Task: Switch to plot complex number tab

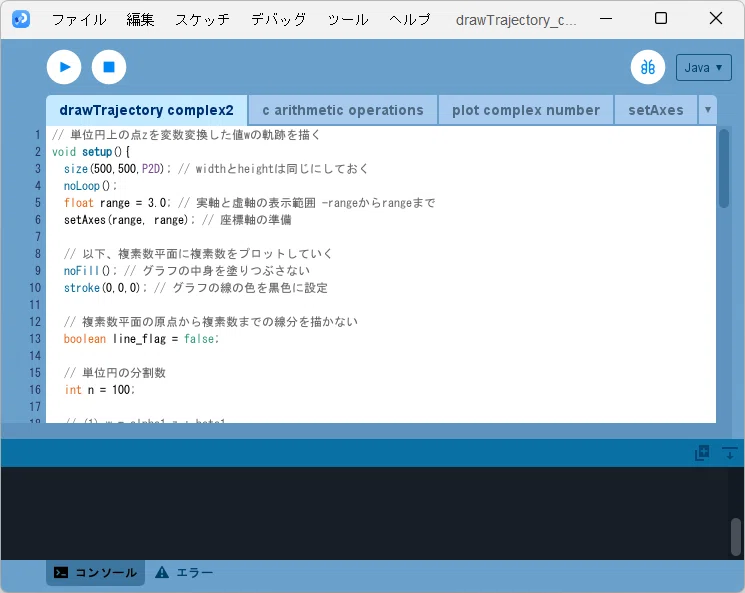Action: pos(525,110)
